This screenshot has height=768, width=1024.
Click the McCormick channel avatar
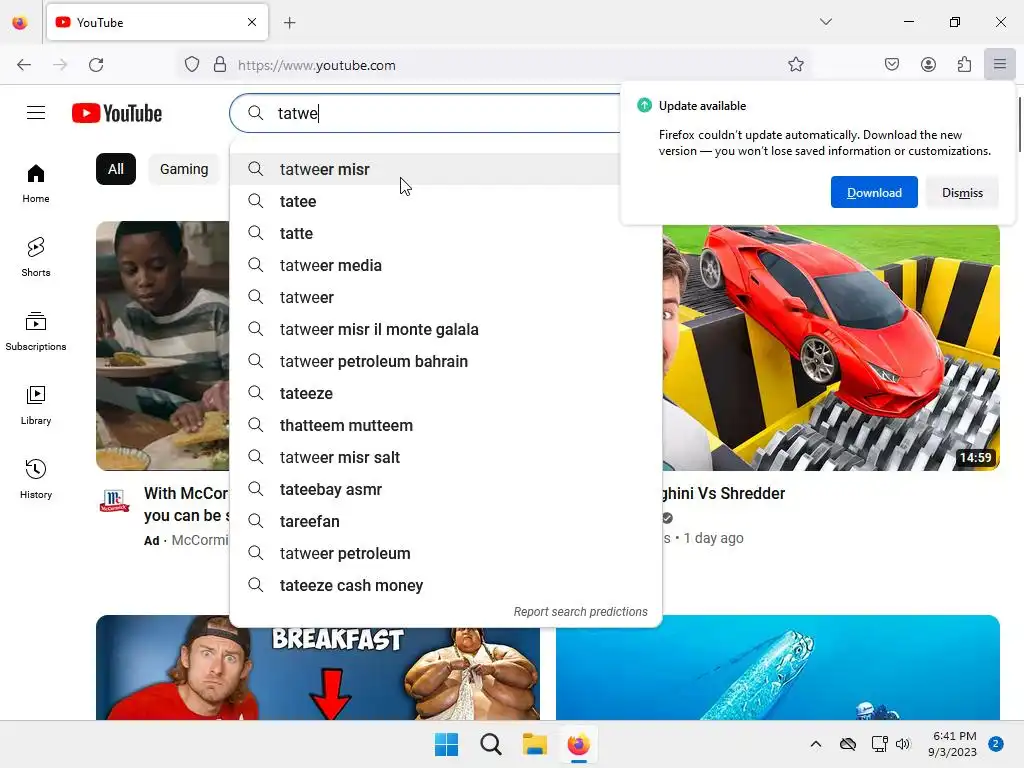[114, 502]
